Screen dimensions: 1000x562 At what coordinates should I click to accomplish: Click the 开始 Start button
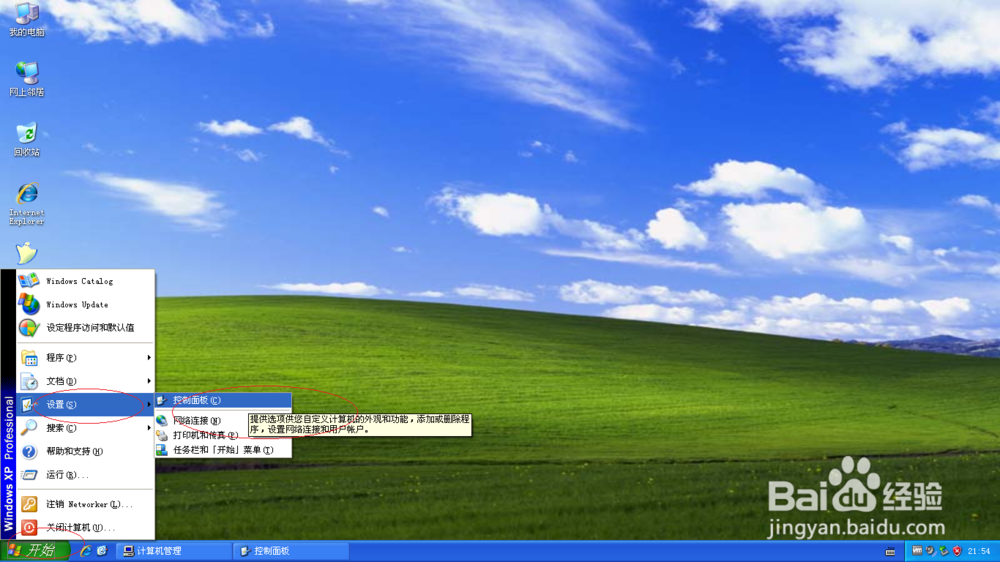click(35, 551)
